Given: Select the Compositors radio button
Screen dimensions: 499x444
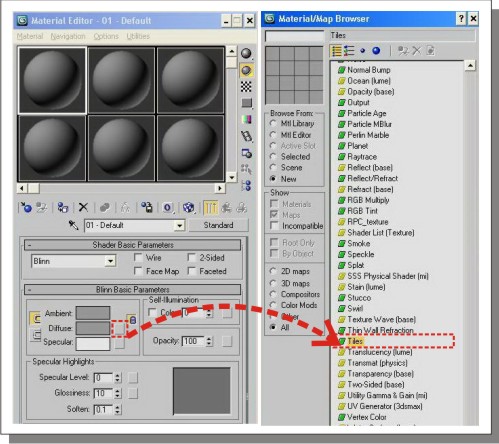Looking at the screenshot, I should click(x=273, y=294).
